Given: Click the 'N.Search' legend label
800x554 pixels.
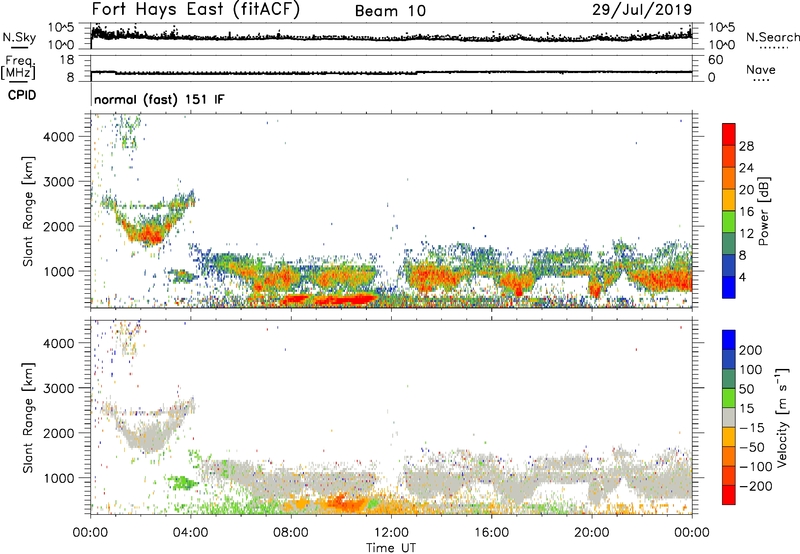Looking at the screenshot, I should [772, 37].
